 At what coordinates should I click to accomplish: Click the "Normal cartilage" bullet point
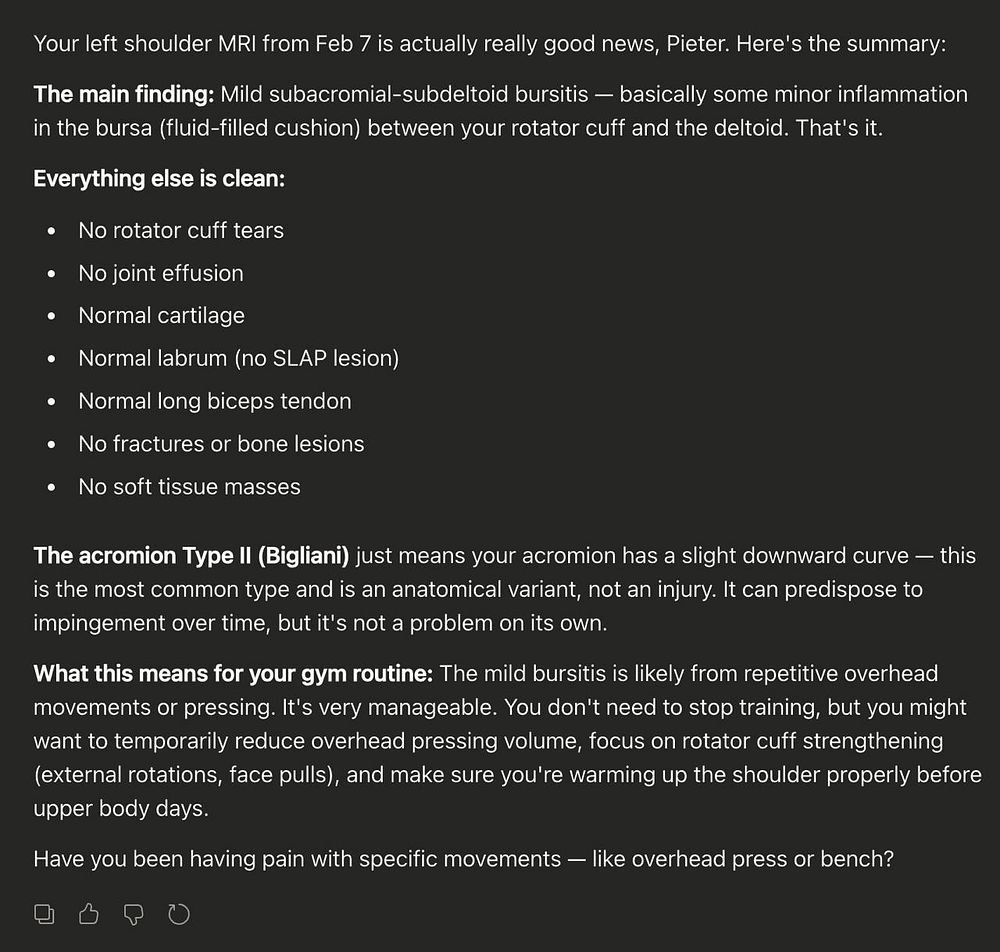click(161, 315)
